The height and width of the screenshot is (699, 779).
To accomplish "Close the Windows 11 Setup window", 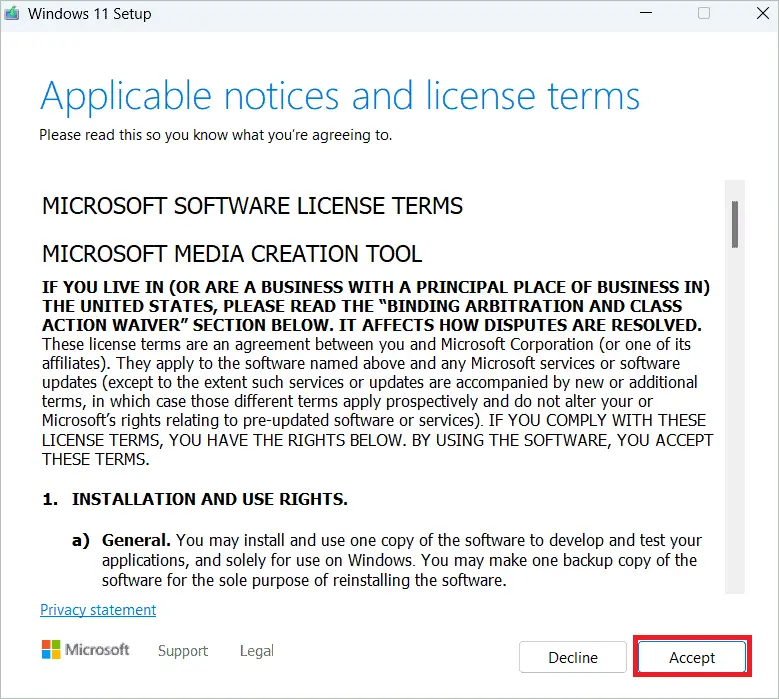I will pos(763,13).
